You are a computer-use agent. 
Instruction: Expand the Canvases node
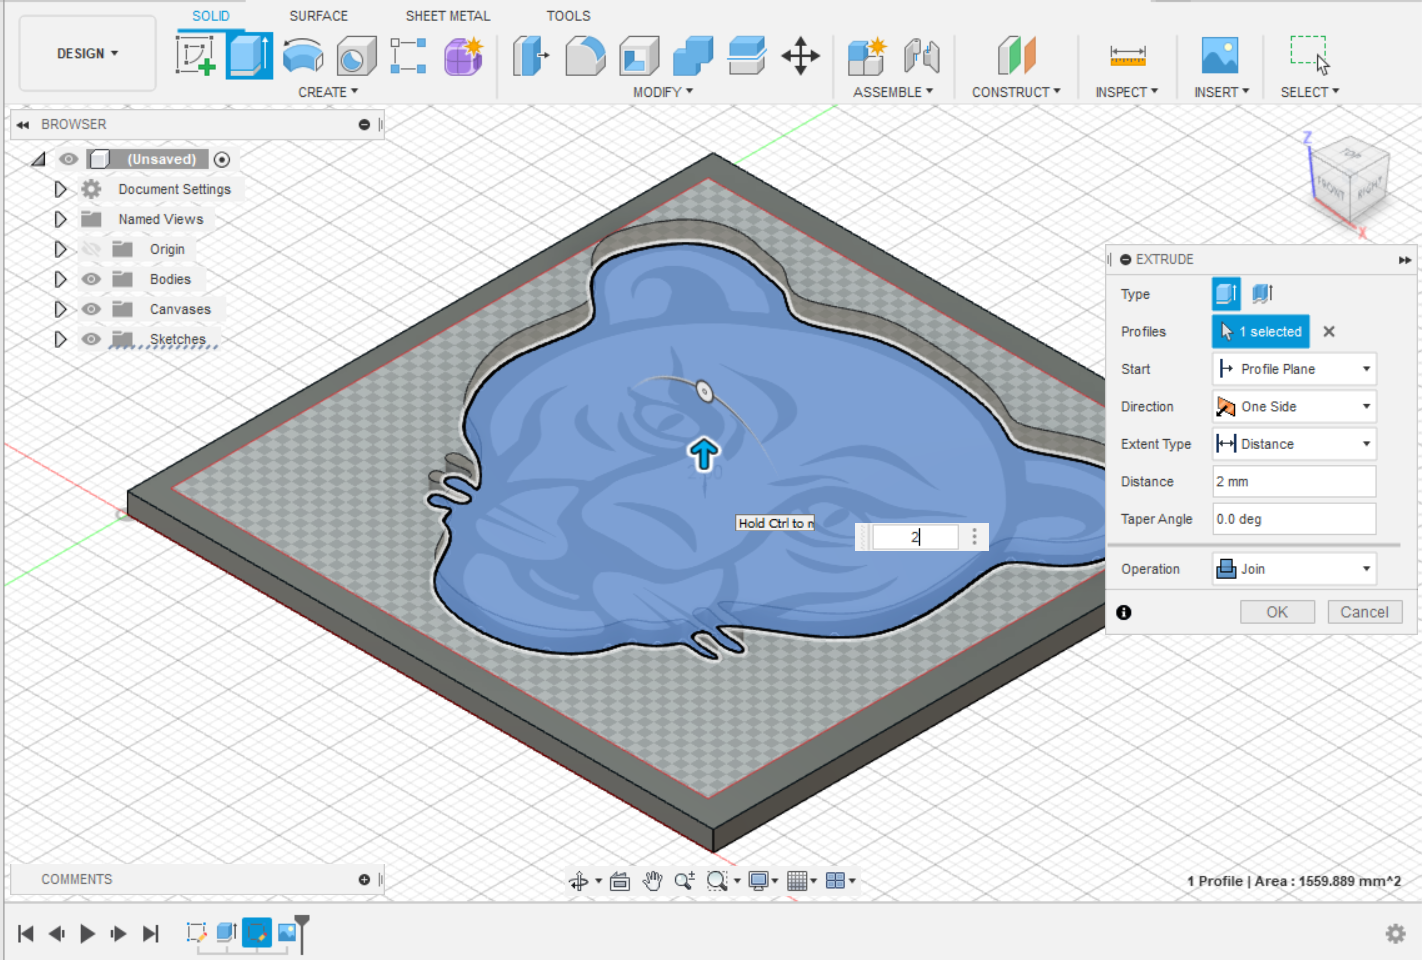pos(60,309)
